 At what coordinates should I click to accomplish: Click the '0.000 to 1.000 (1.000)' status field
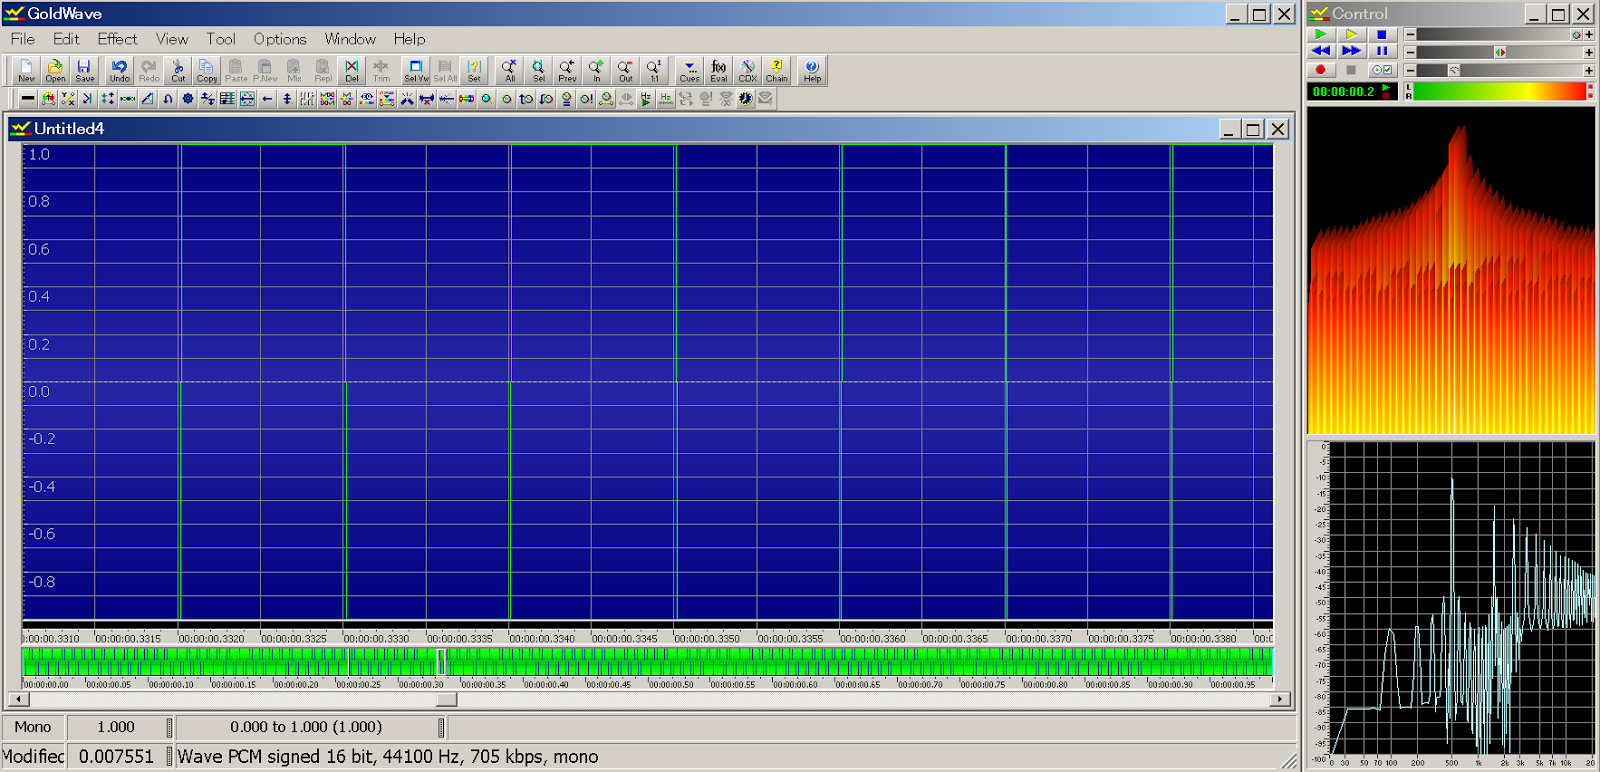point(306,727)
